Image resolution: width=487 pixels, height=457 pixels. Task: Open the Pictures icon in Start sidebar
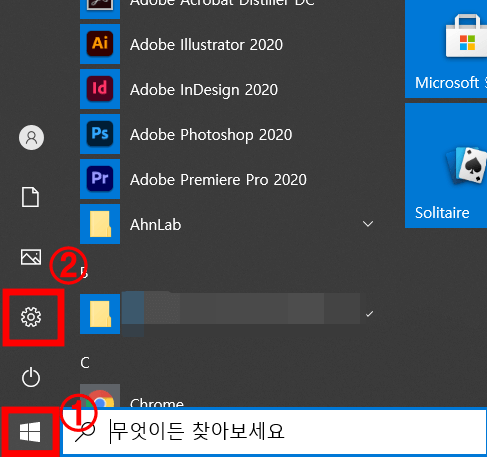tap(31, 257)
